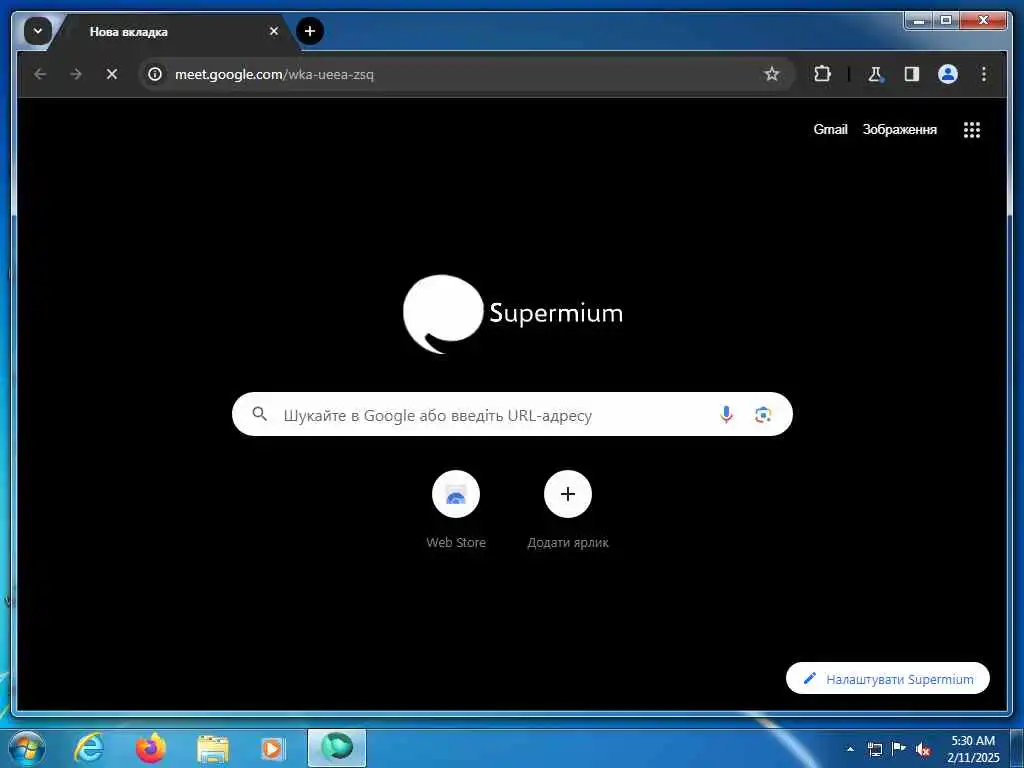Open the tab search dropdown arrow
1024x768 pixels.
(x=37, y=31)
